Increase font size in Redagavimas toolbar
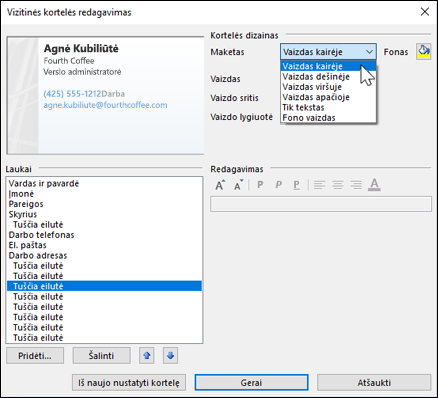This screenshot has height=398, width=438. (x=220, y=185)
